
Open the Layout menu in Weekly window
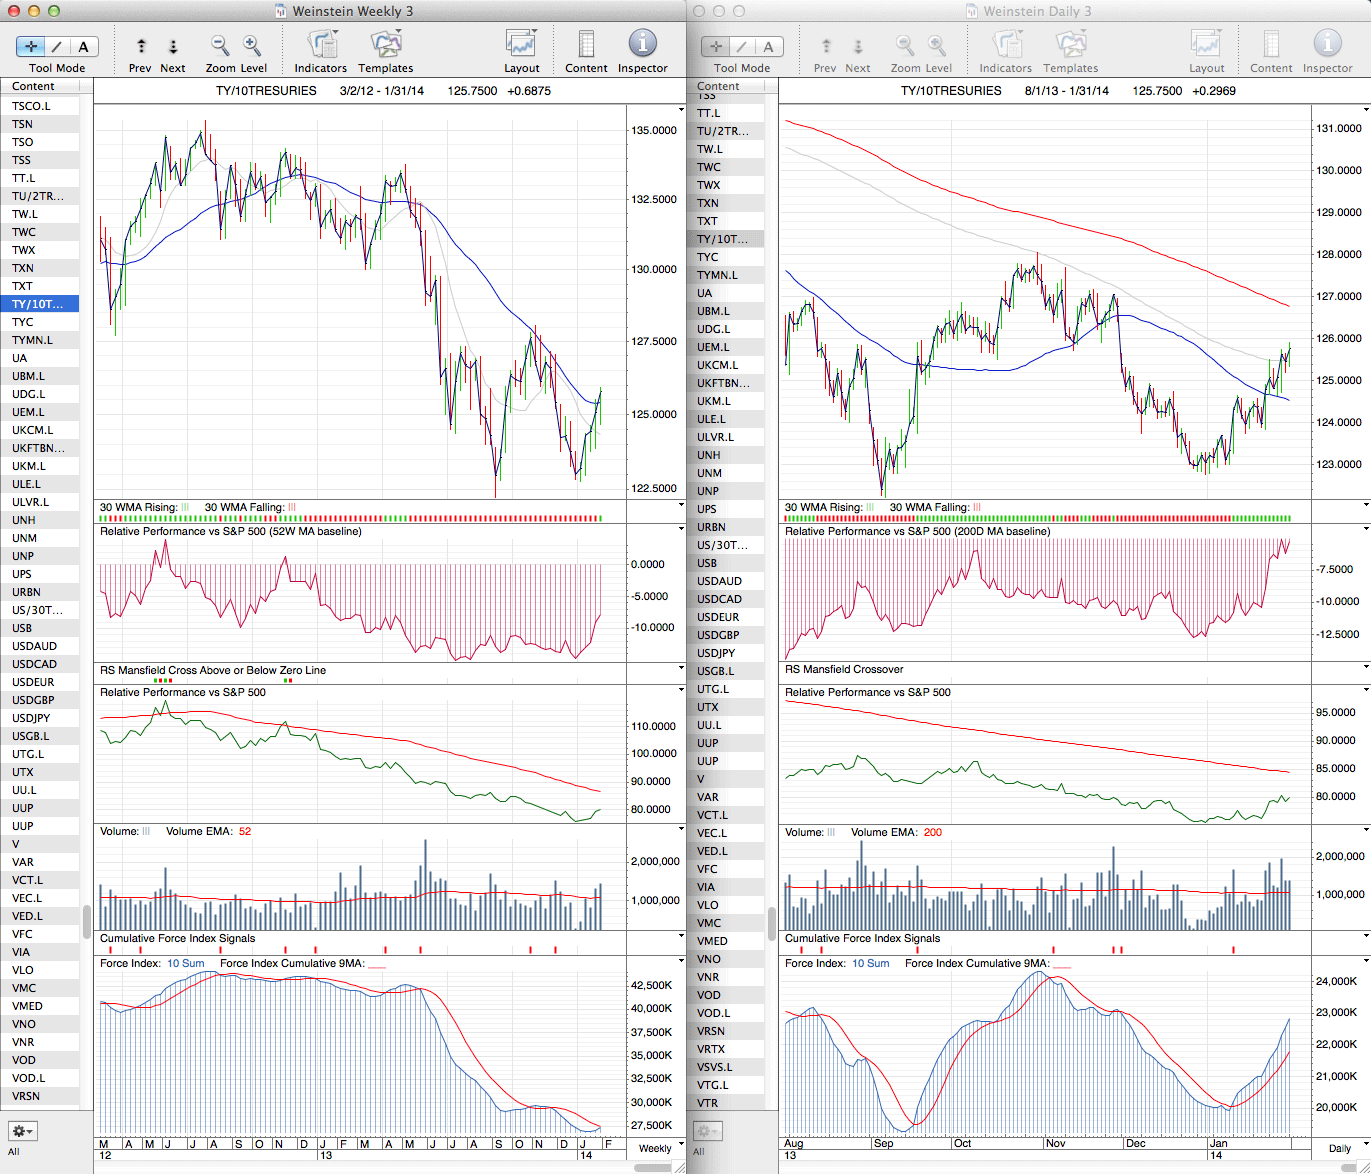(521, 45)
